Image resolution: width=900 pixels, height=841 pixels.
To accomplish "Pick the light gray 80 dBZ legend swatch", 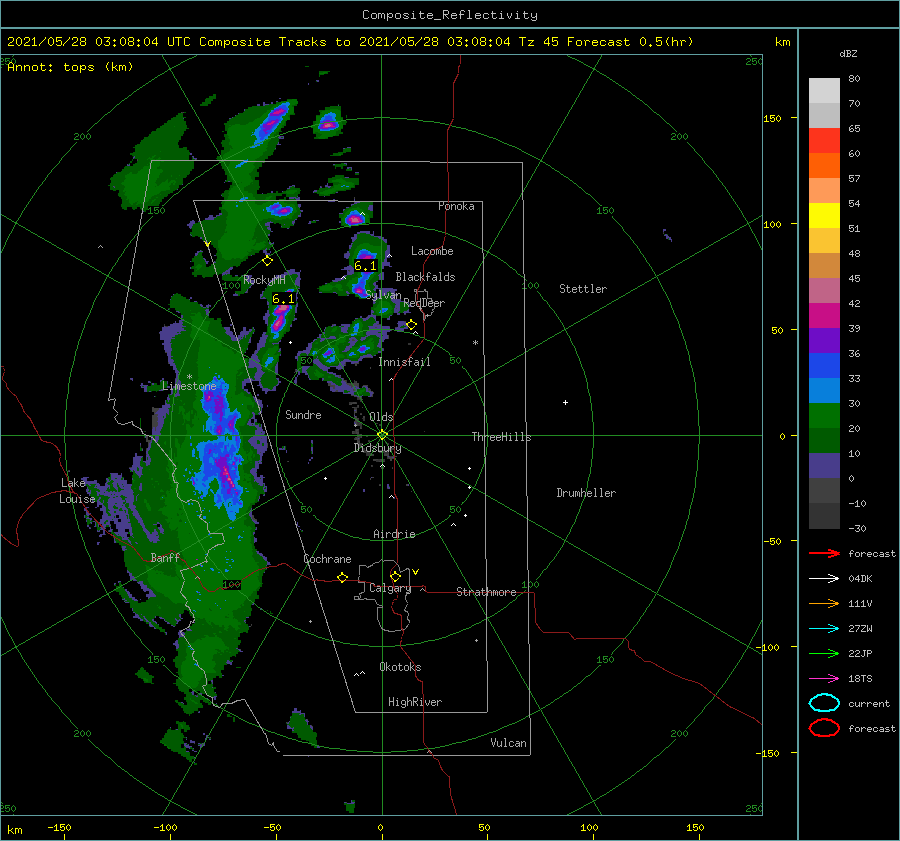I will 824,90.
